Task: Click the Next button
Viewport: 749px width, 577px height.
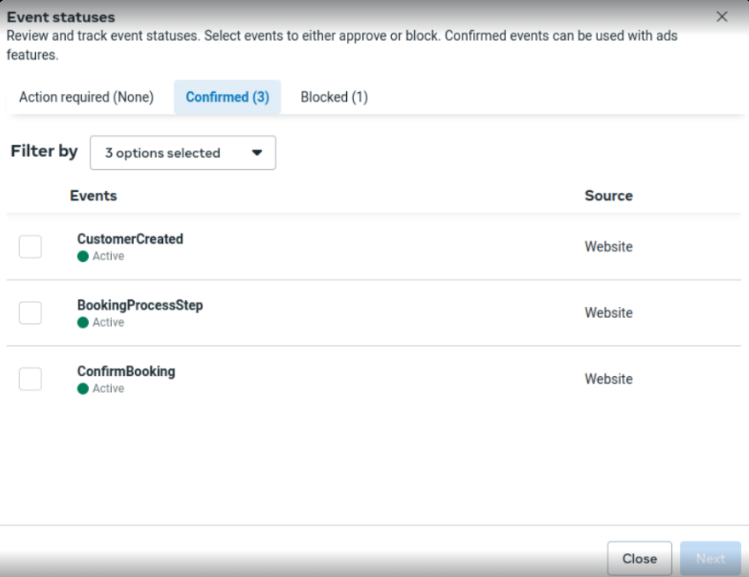Action: pyautogui.click(x=710, y=559)
